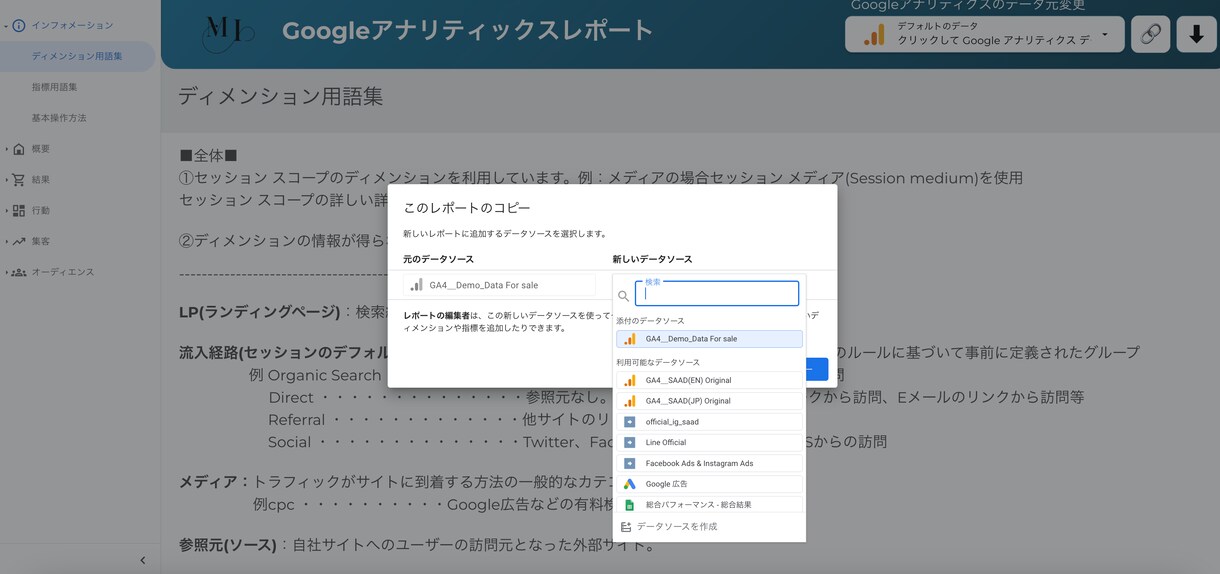The width and height of the screenshot is (1220, 574).
Task: Click the blue copy report button
Action: 817,369
